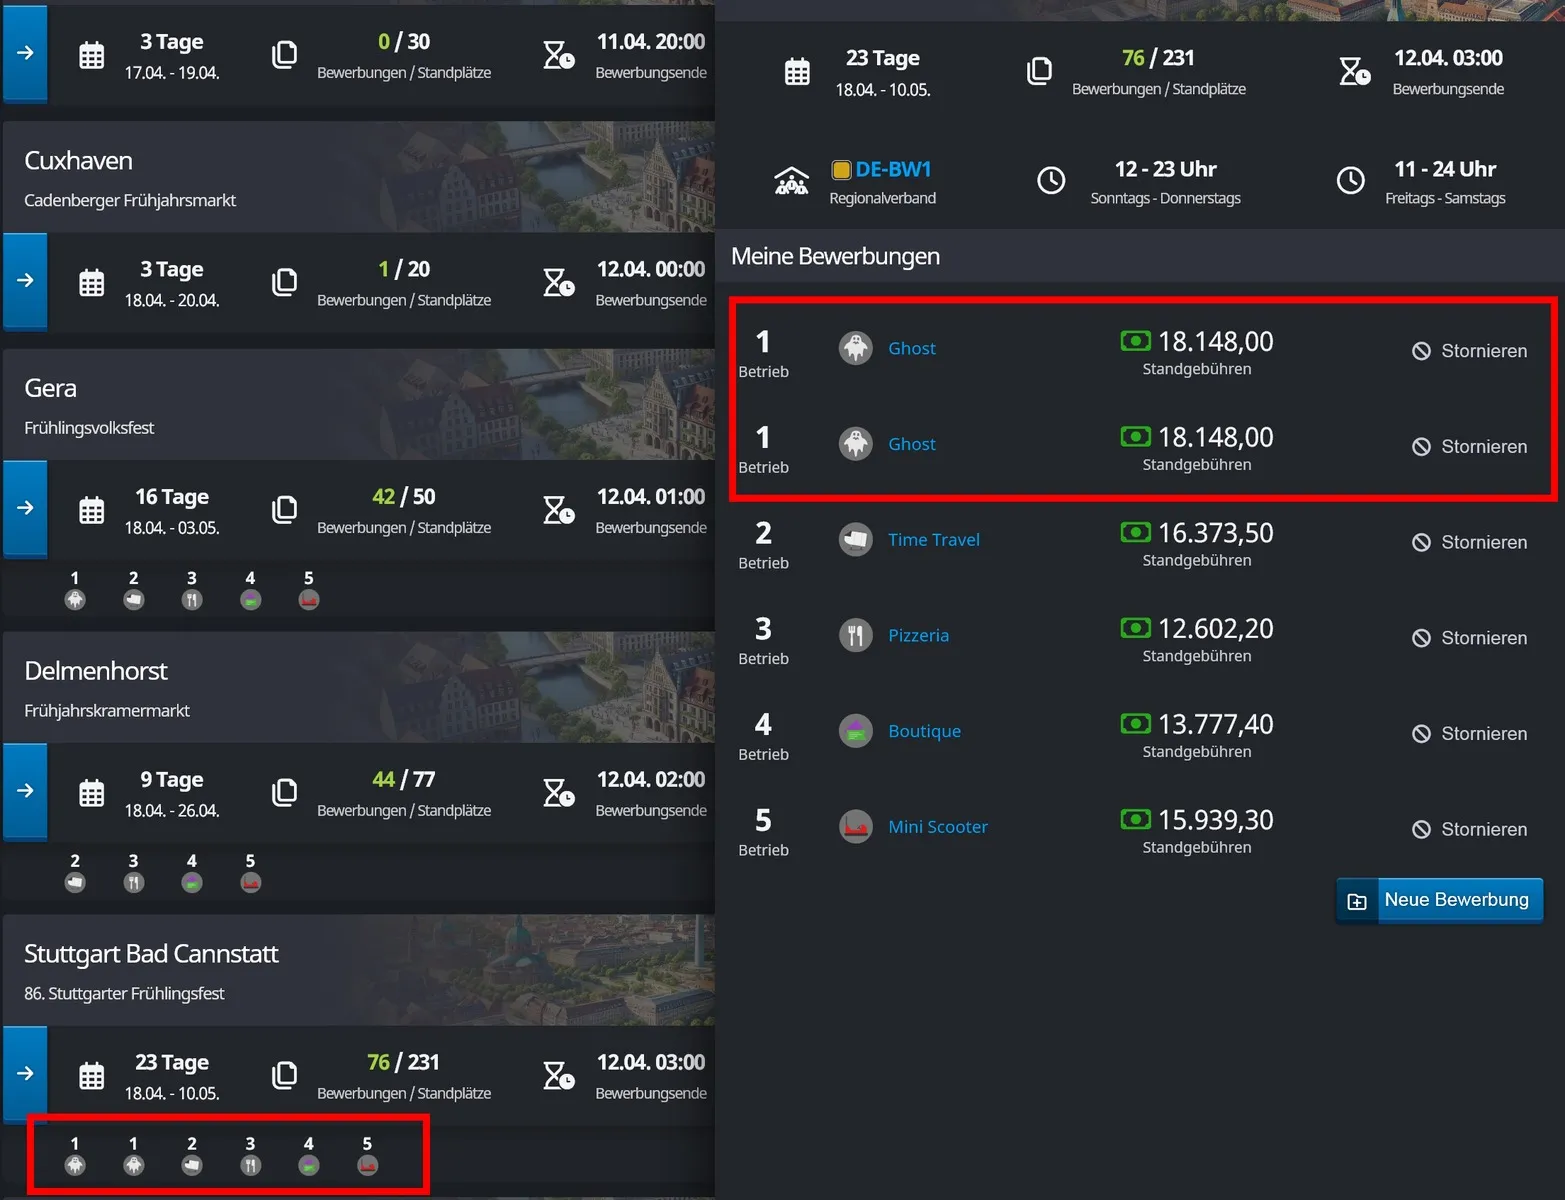Click the Pizzeria fork and knife icon
The height and width of the screenshot is (1200, 1565).
point(855,636)
